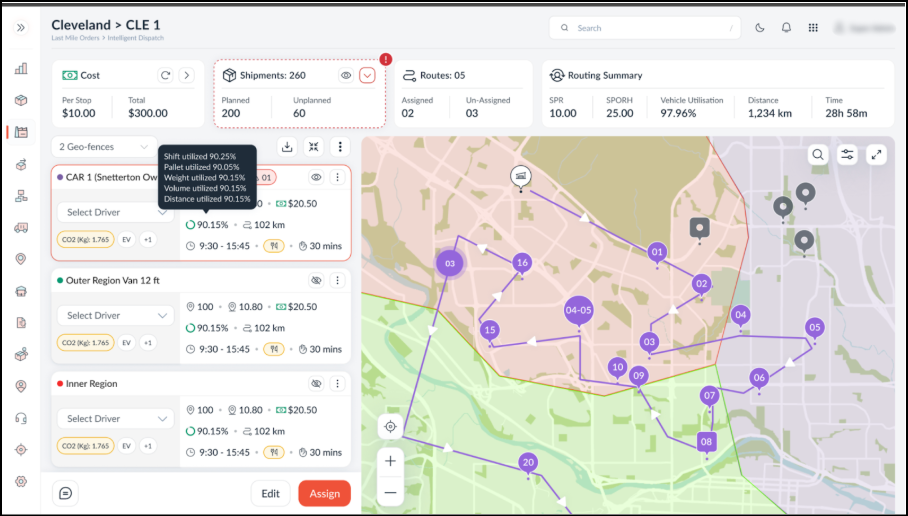The image size is (908, 516).
Task: Refresh the Cost card
Action: [x=165, y=75]
